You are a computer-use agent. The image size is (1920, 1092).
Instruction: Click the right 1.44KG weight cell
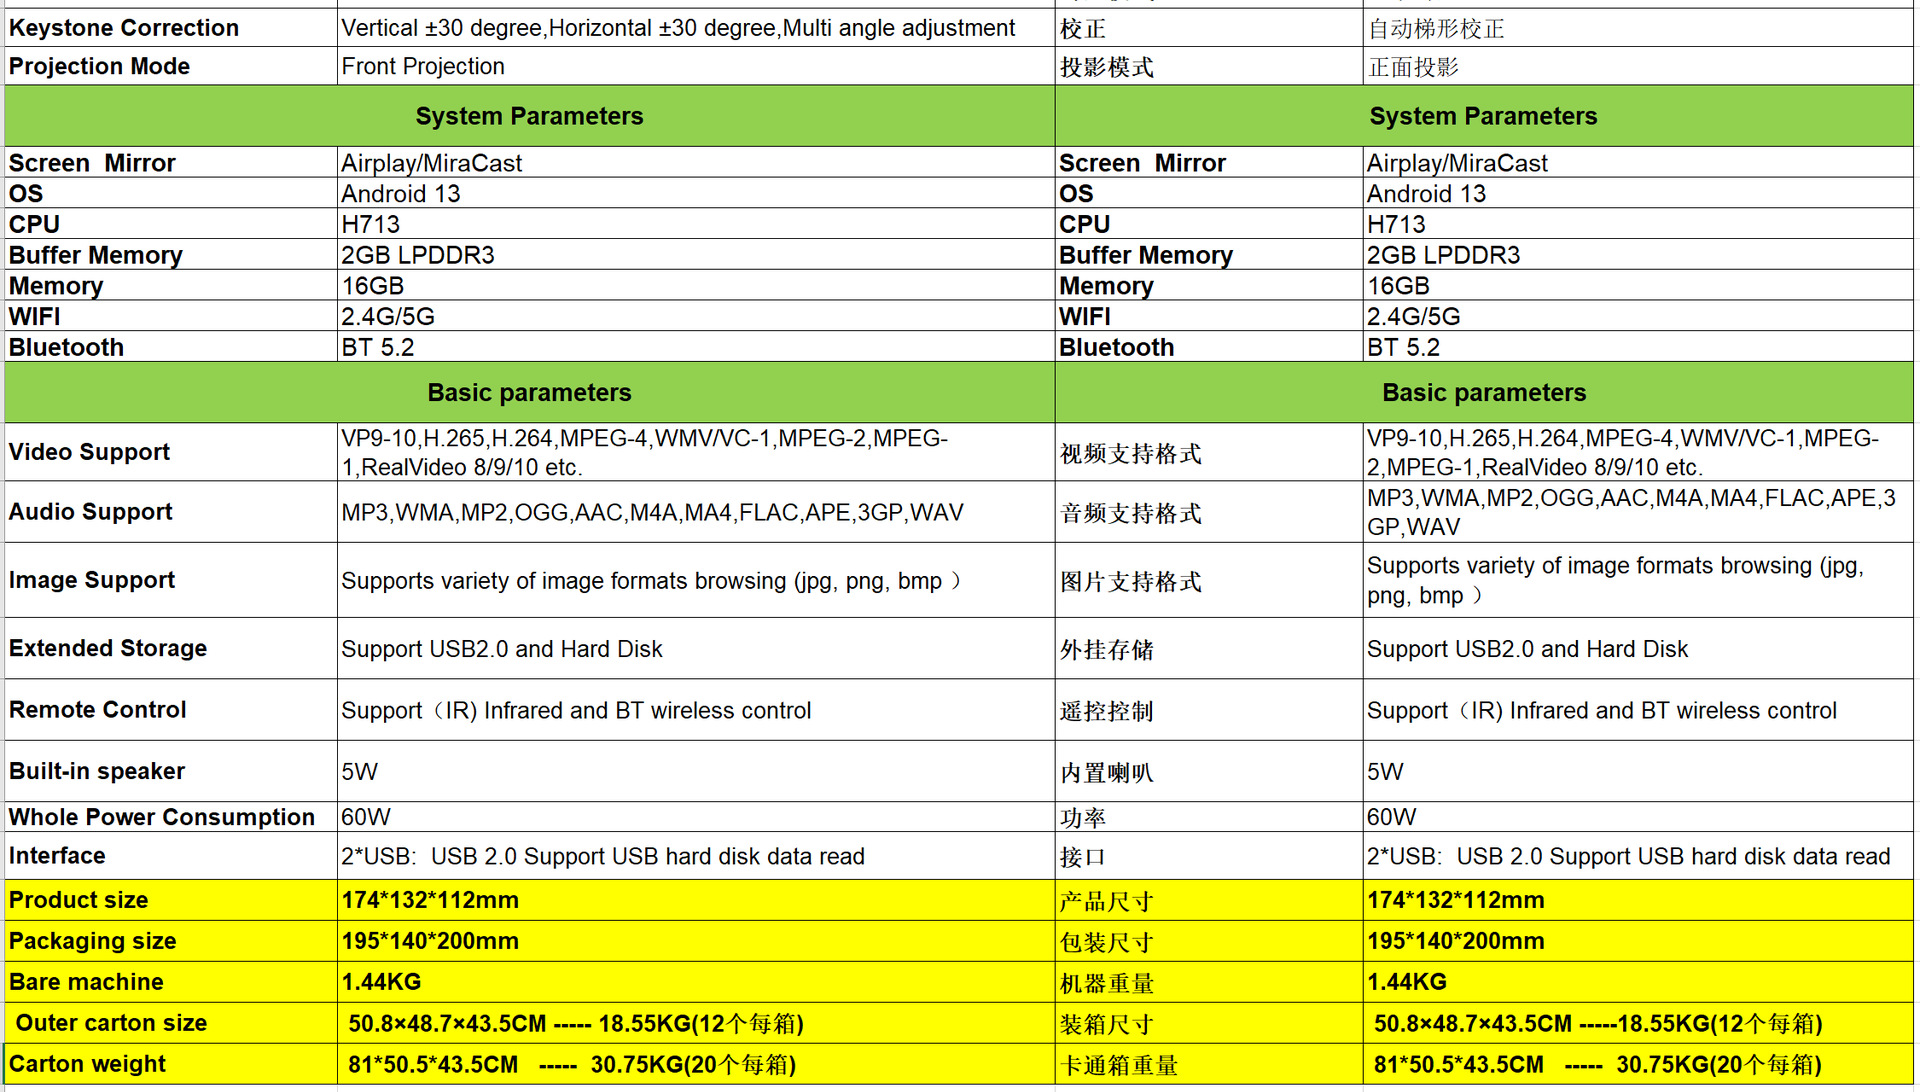click(1406, 982)
